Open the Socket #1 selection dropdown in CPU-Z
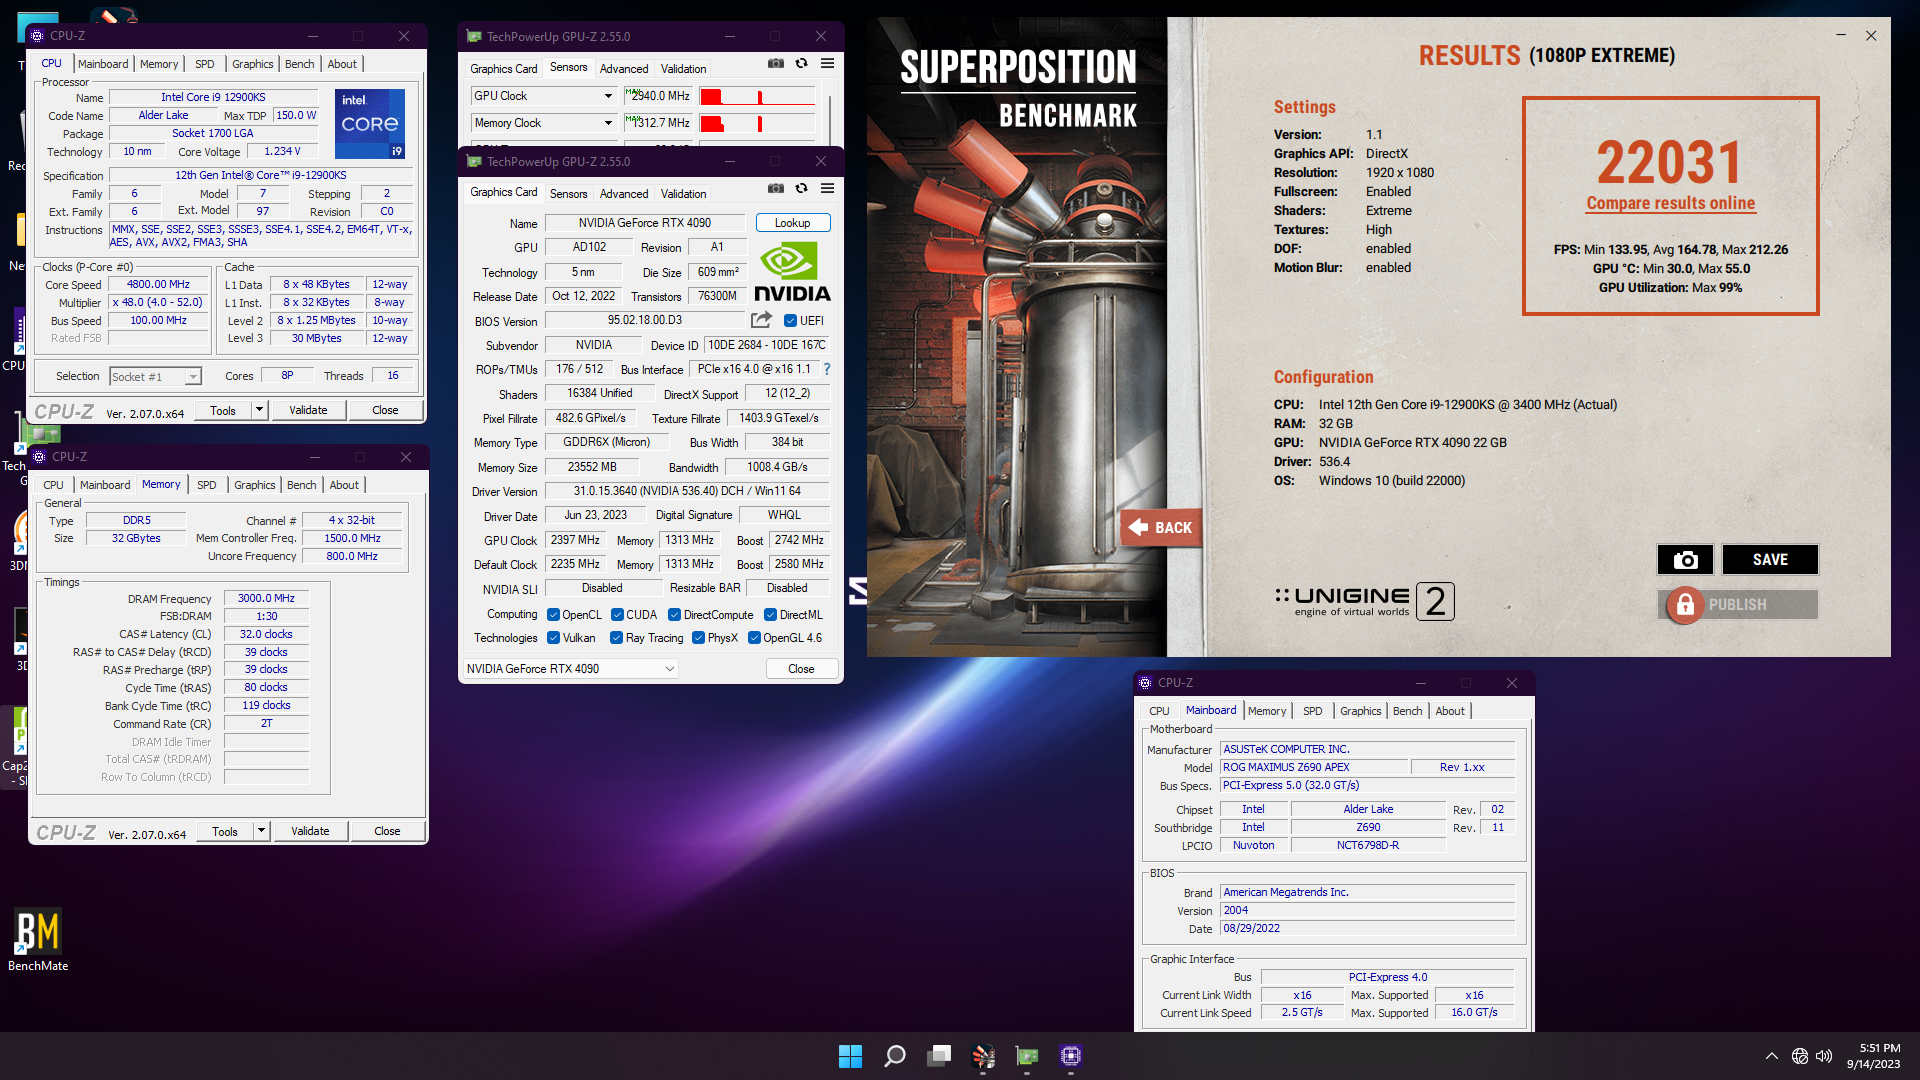The height and width of the screenshot is (1080, 1920). [x=155, y=377]
